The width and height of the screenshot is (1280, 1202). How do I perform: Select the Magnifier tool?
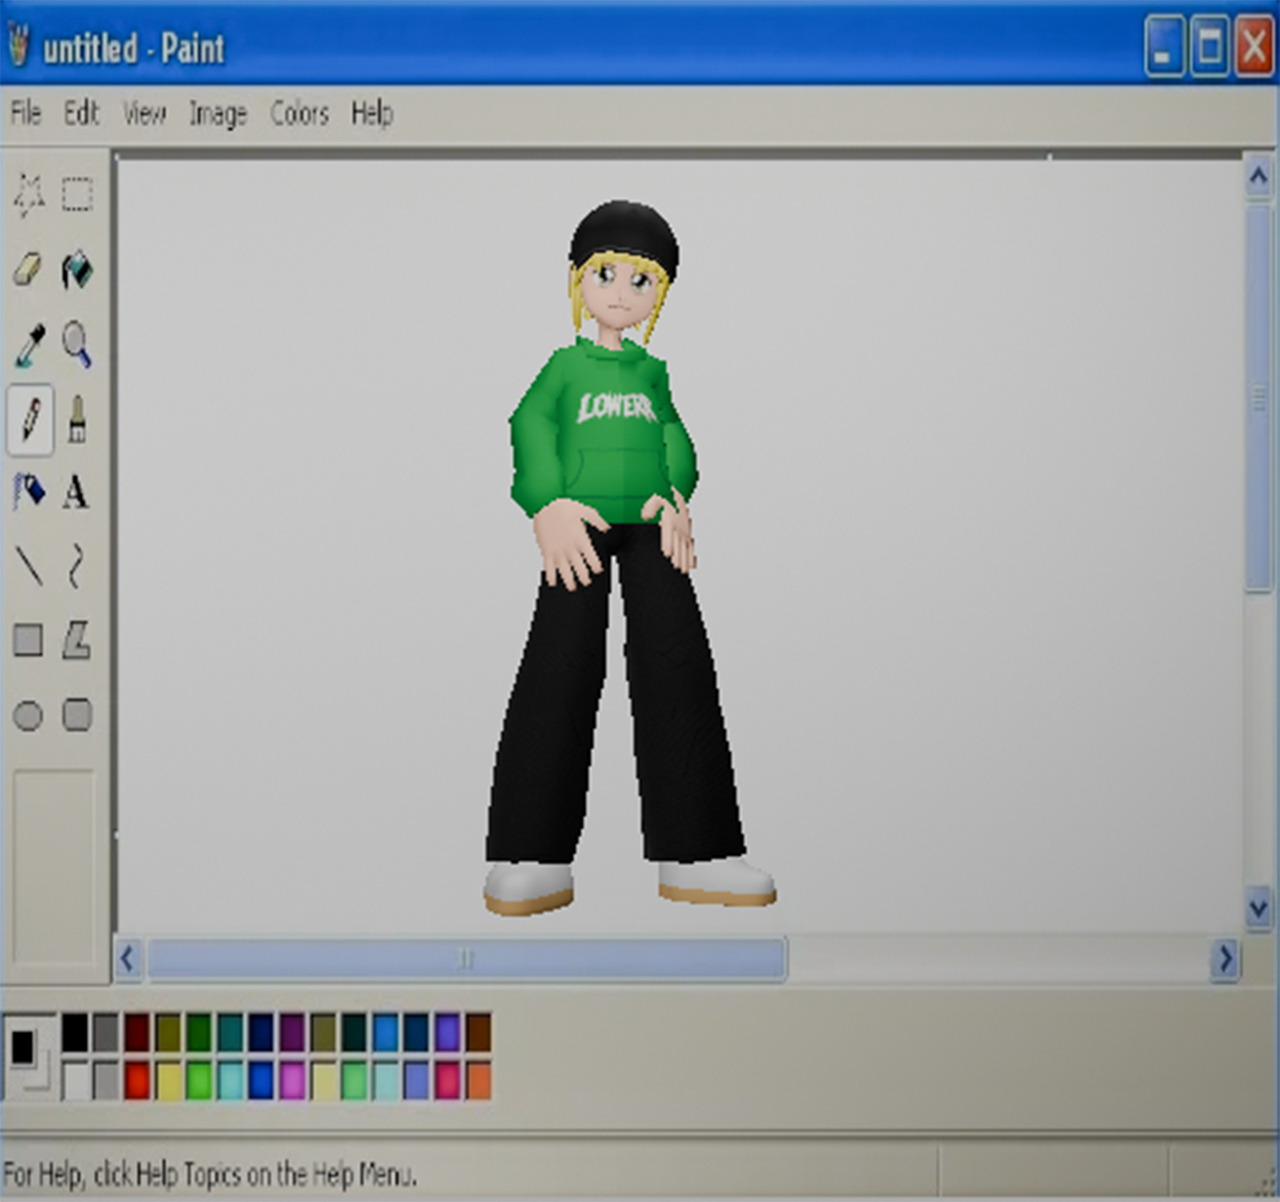[x=77, y=344]
